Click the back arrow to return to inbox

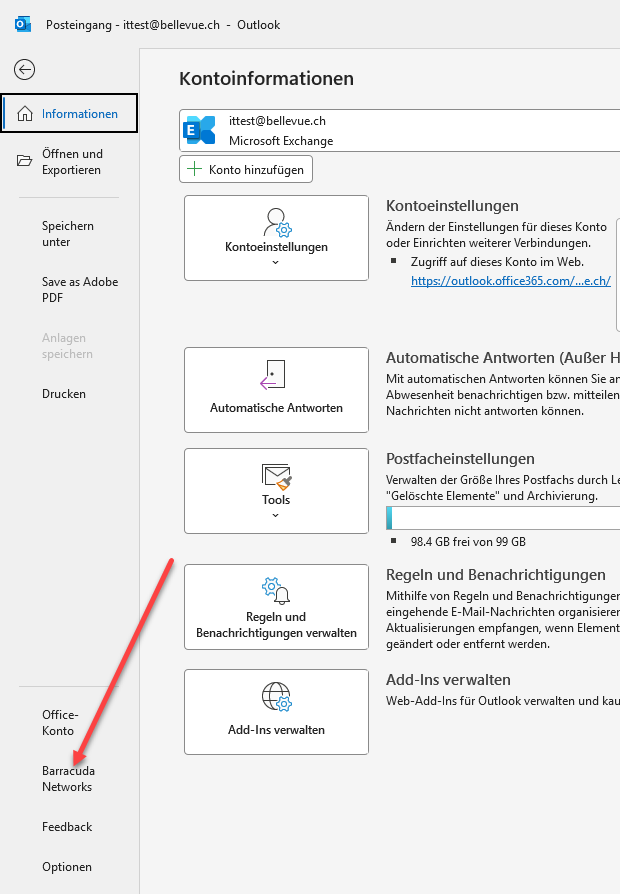coord(25,70)
